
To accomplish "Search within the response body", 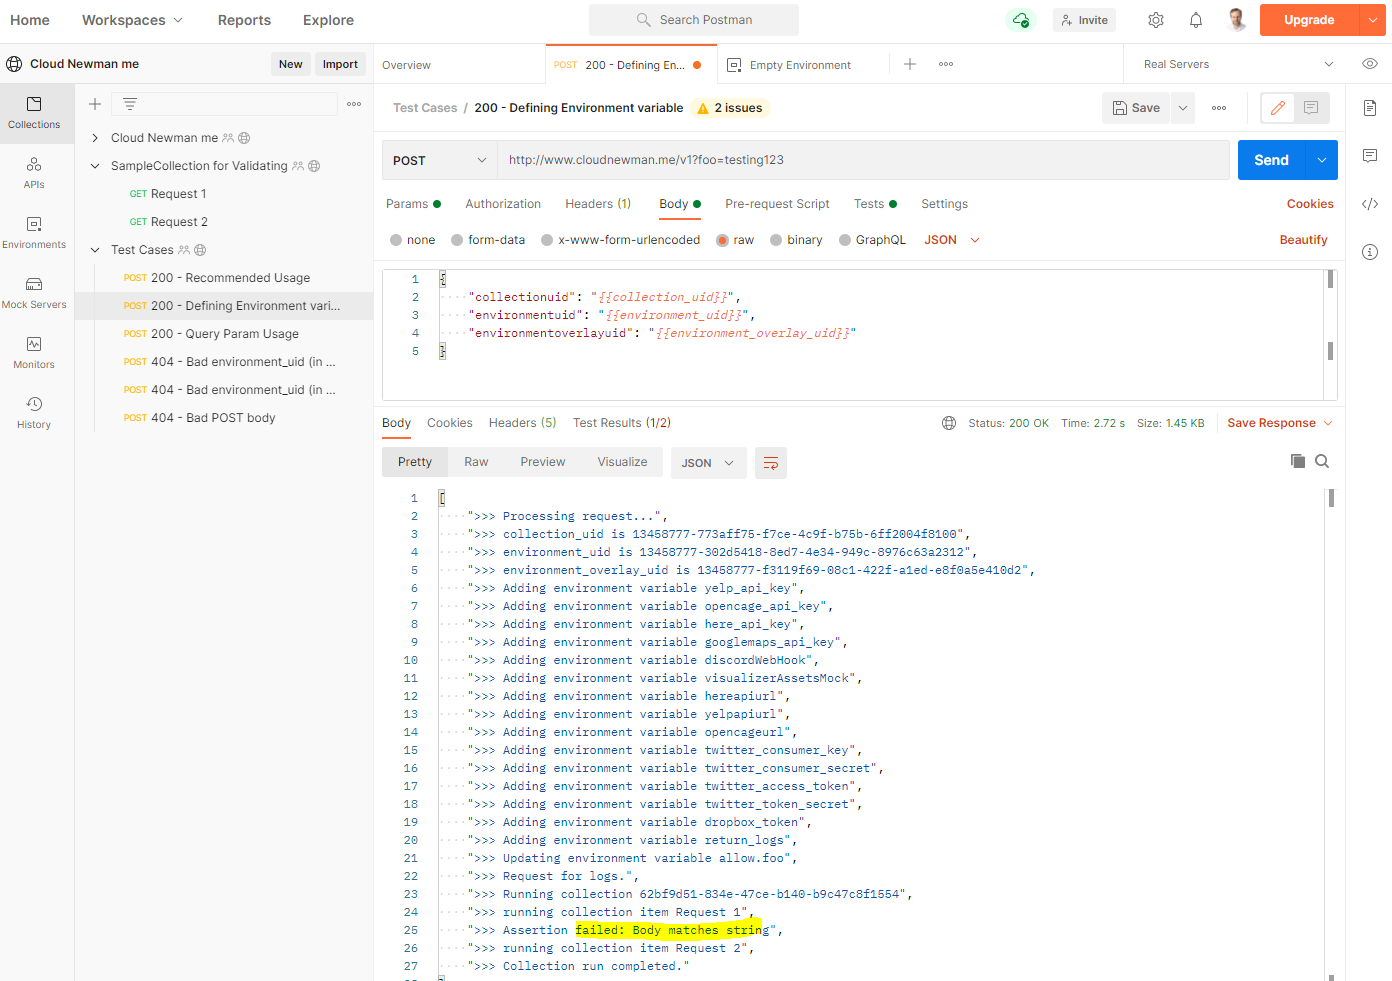I will [1322, 461].
